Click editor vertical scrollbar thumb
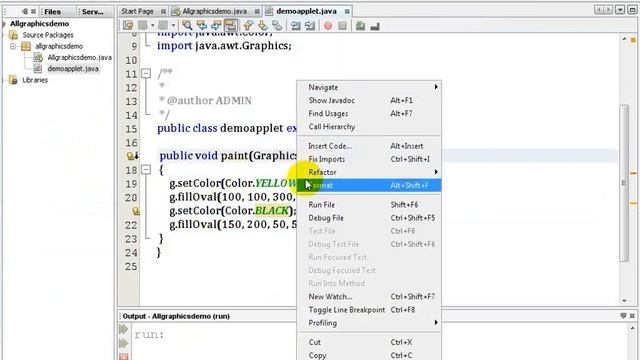Image resolution: width=640 pixels, height=360 pixels. pyautogui.click(x=624, y=182)
